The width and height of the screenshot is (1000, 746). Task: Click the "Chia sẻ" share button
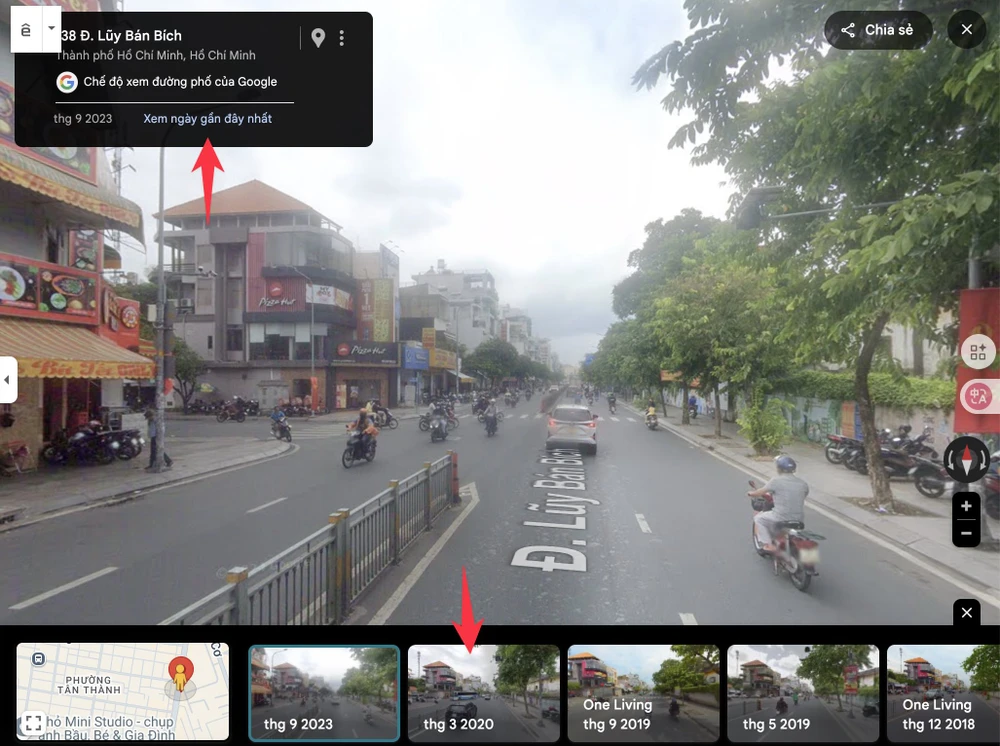click(878, 30)
